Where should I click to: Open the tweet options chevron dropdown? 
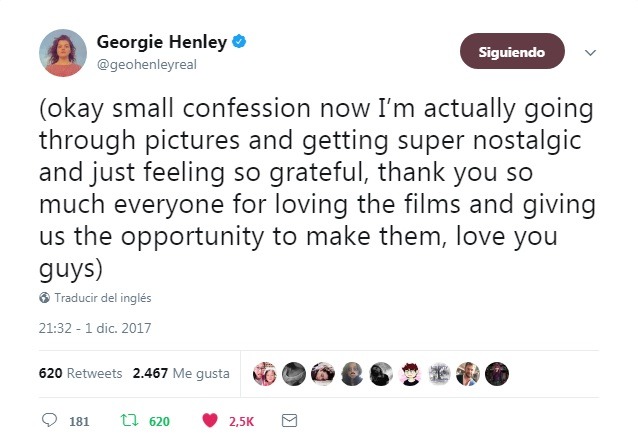pyautogui.click(x=590, y=52)
